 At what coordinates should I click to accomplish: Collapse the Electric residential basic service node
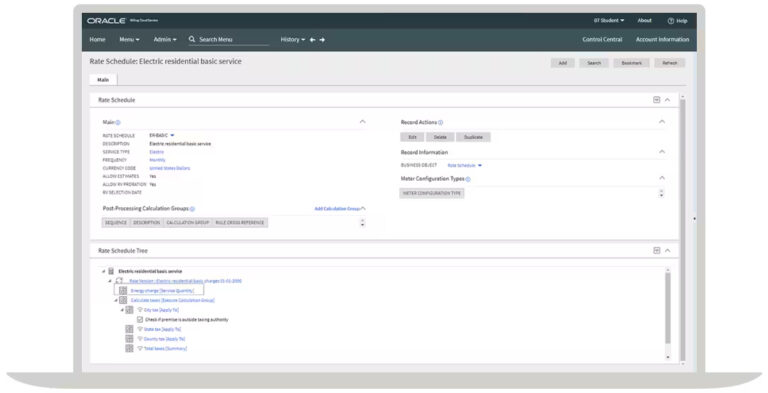103,271
